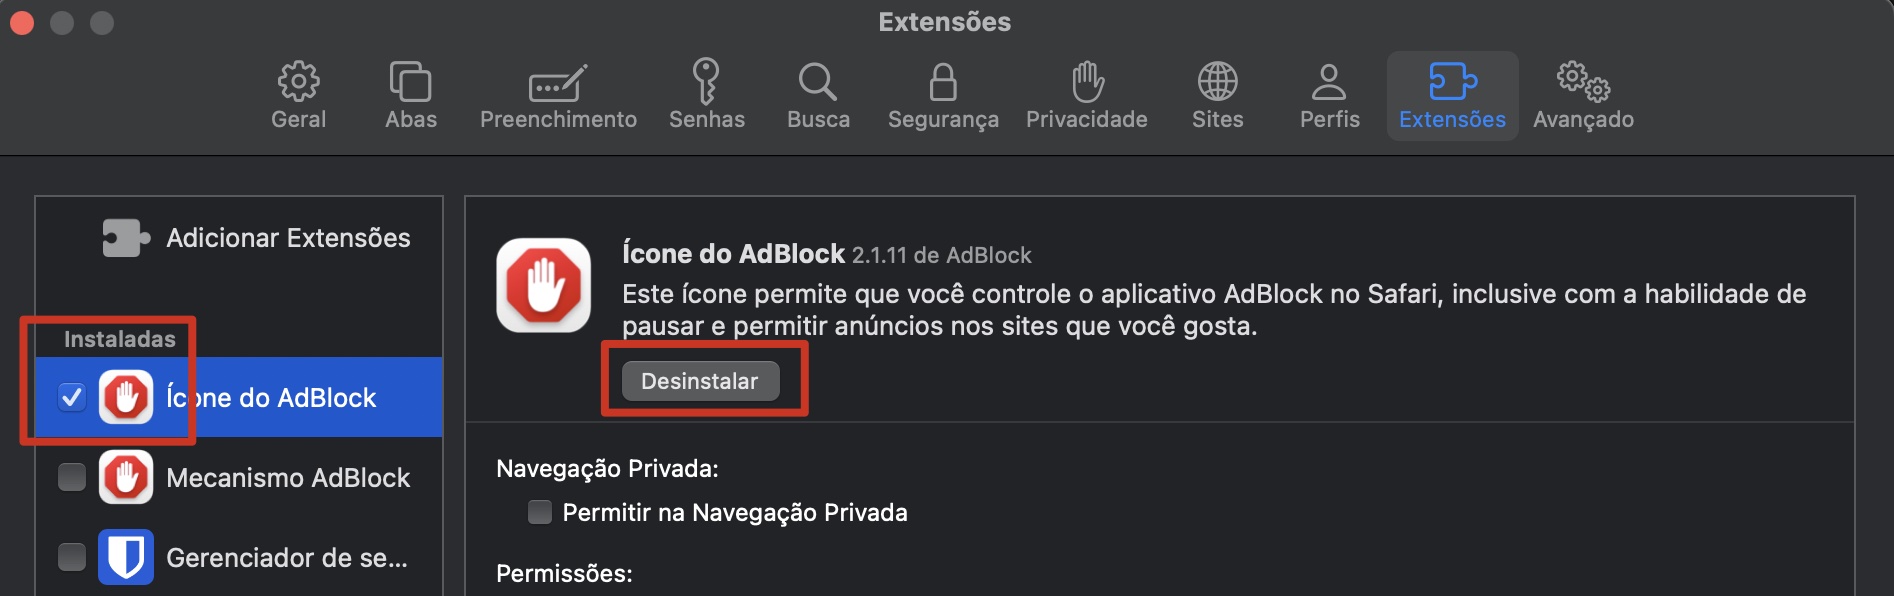
Task: Switch to the Abas preferences icon
Action: (x=411, y=93)
